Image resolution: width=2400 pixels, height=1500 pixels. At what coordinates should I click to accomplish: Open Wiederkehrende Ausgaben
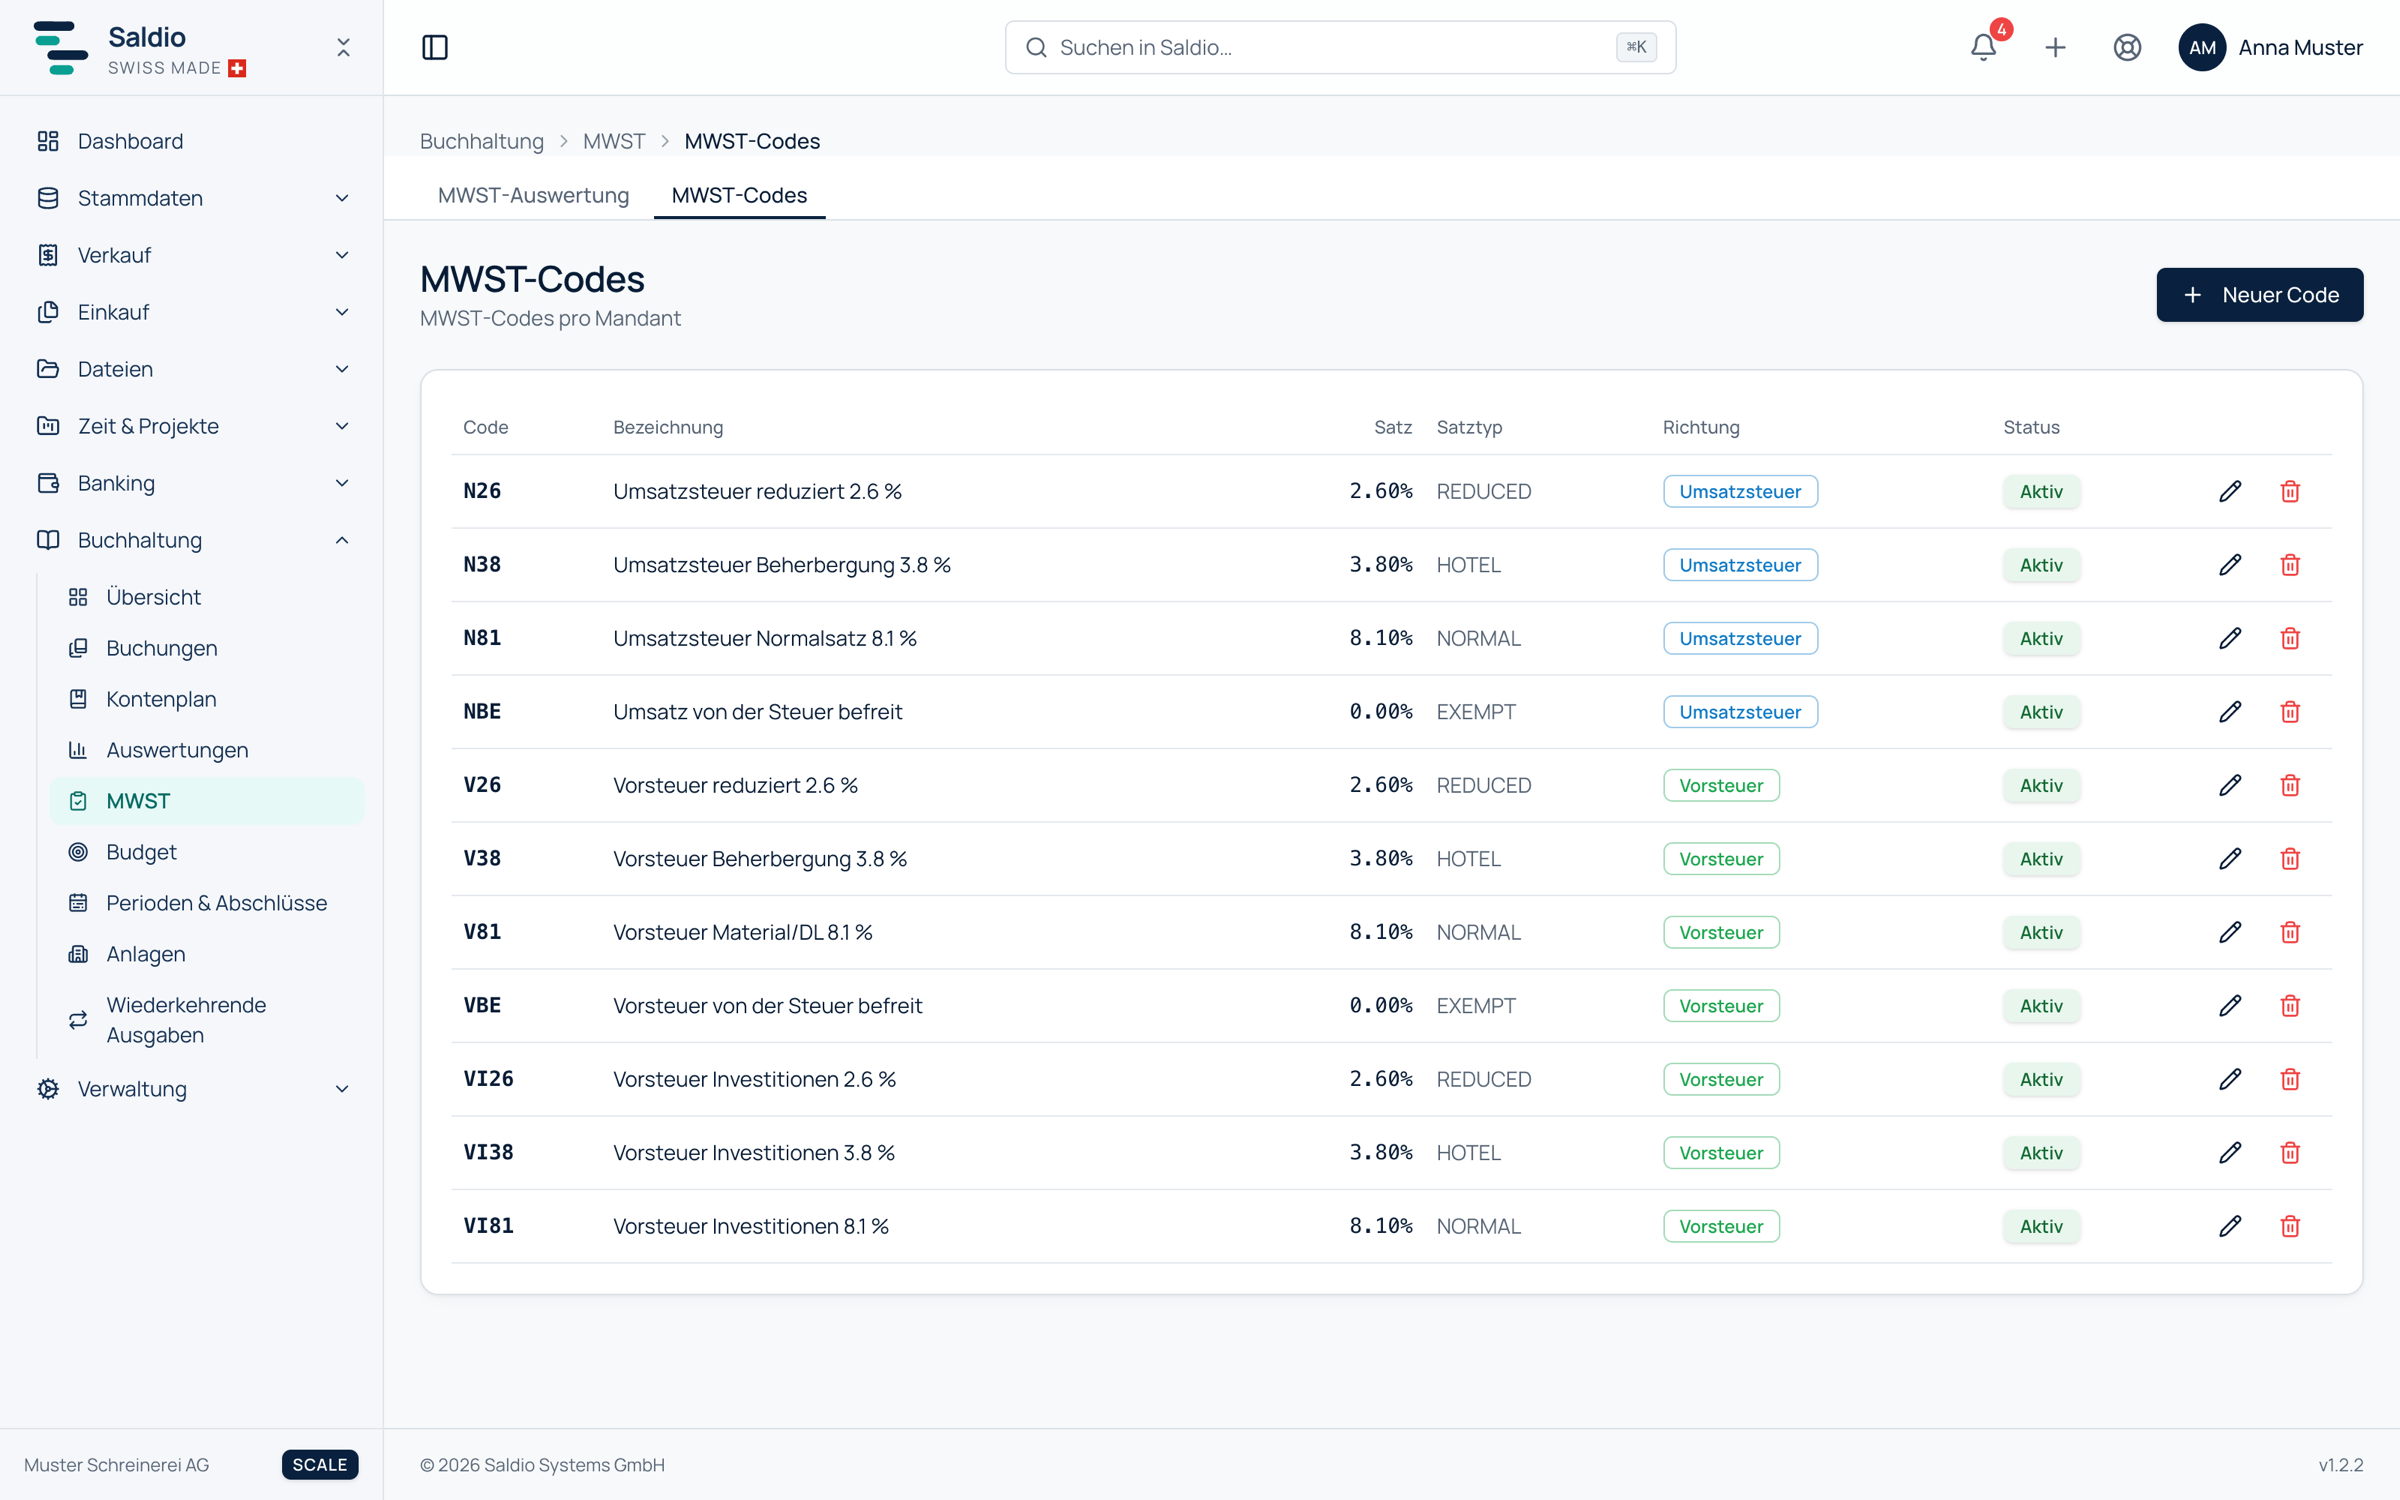tap(207, 1020)
